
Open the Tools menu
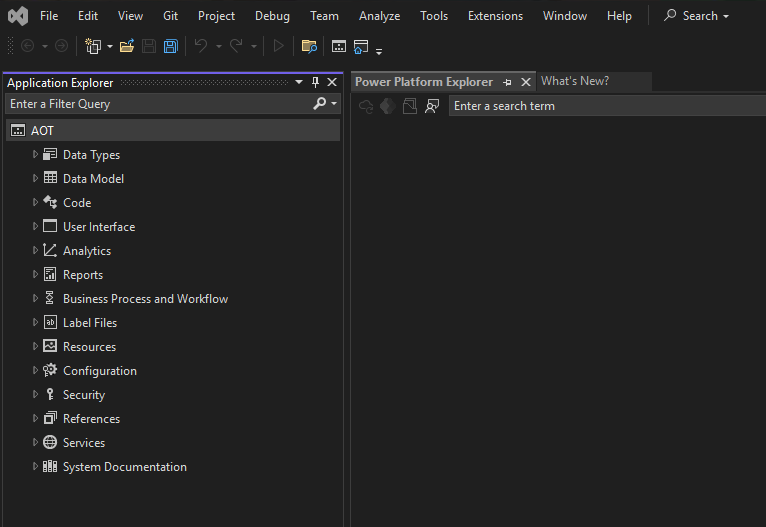click(x=434, y=16)
